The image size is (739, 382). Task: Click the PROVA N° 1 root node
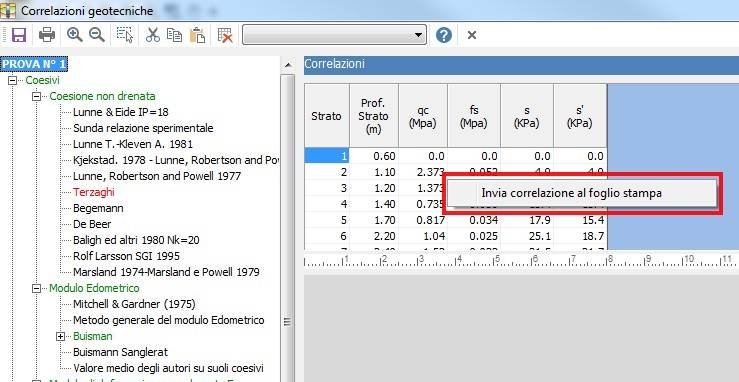click(x=34, y=64)
